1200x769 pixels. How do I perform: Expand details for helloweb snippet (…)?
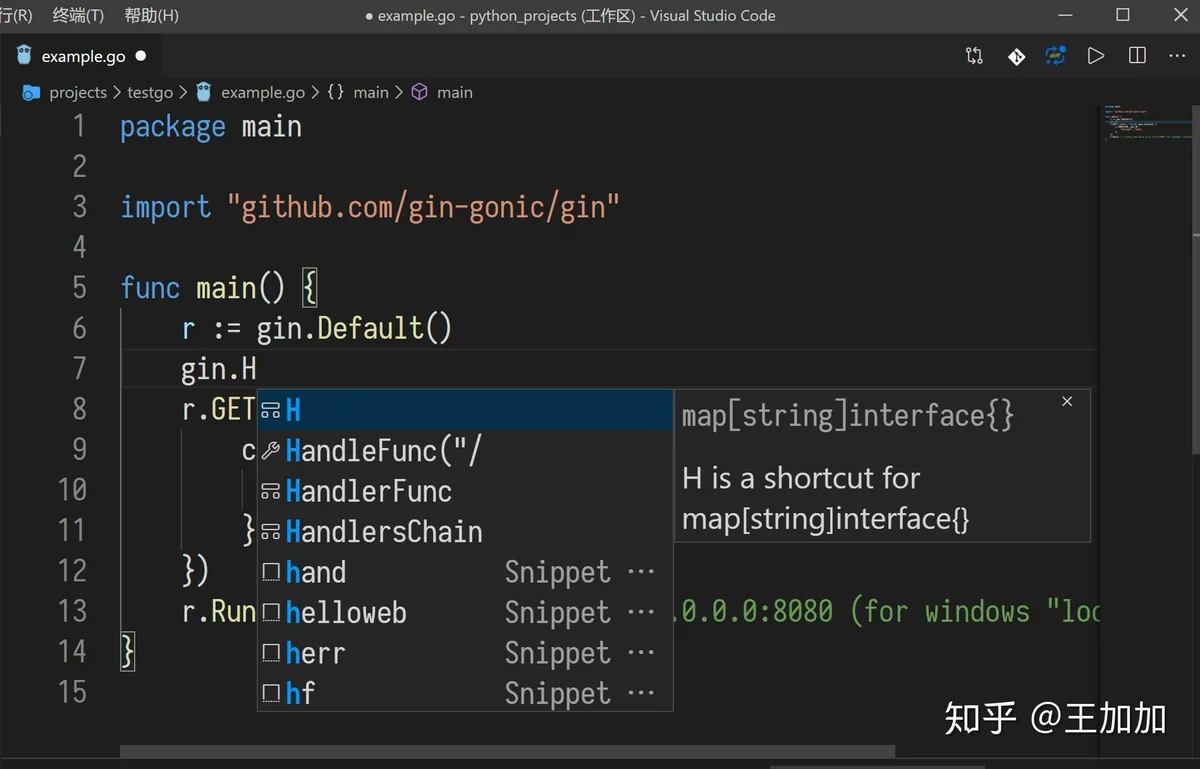point(640,613)
